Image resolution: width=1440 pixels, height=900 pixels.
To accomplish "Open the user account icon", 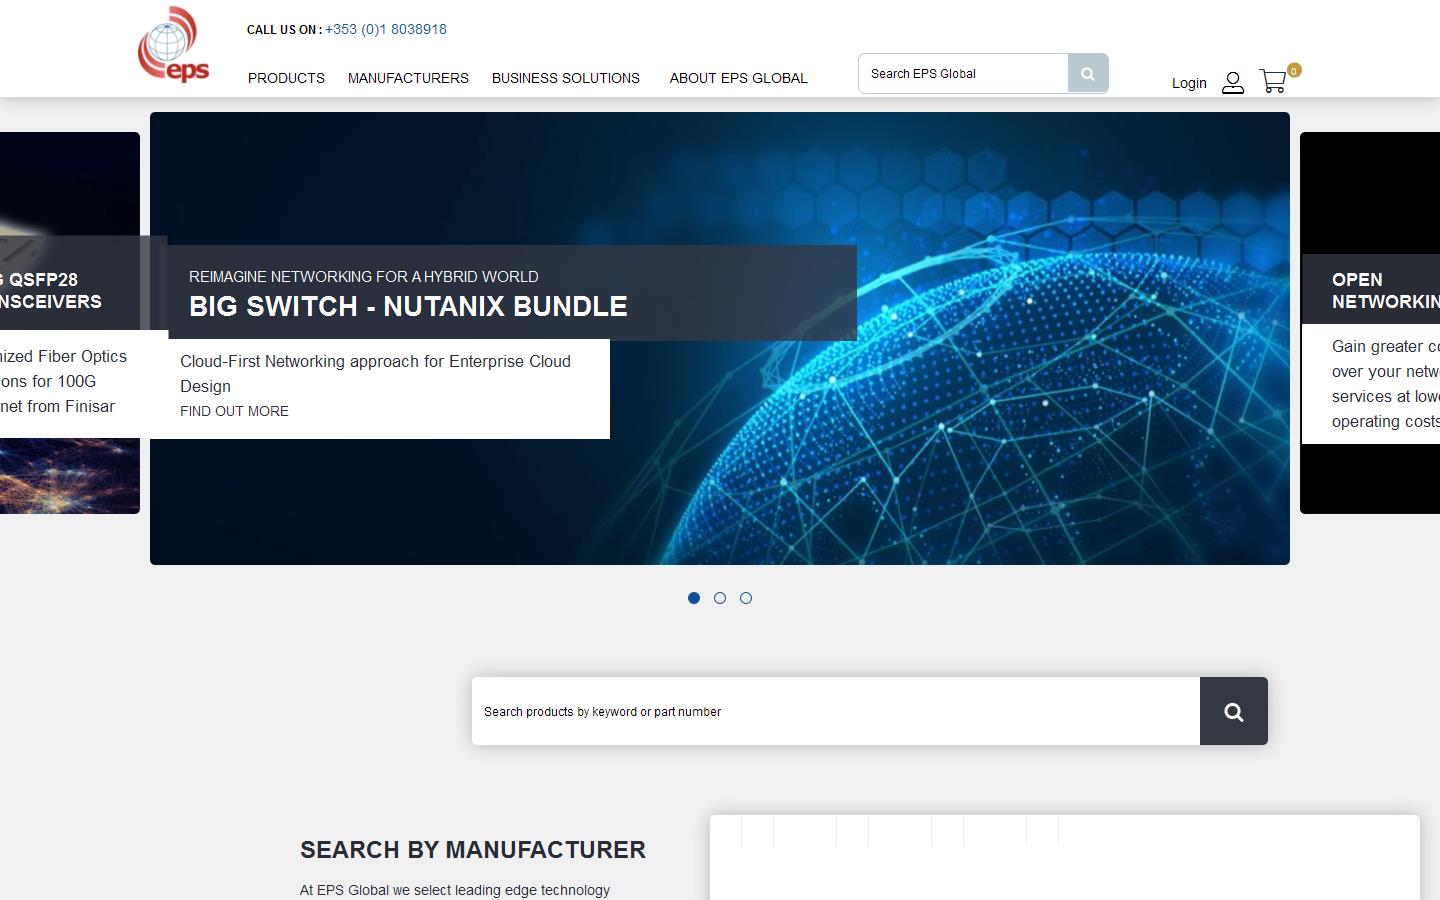I will (1232, 82).
